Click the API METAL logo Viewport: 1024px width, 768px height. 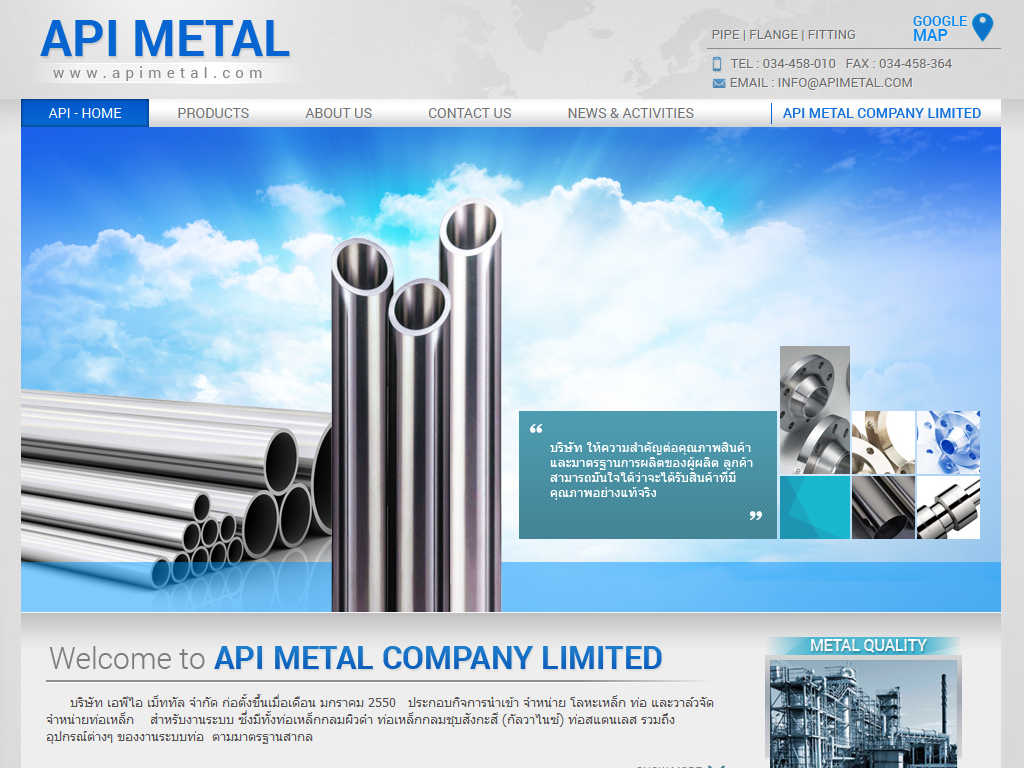point(165,39)
